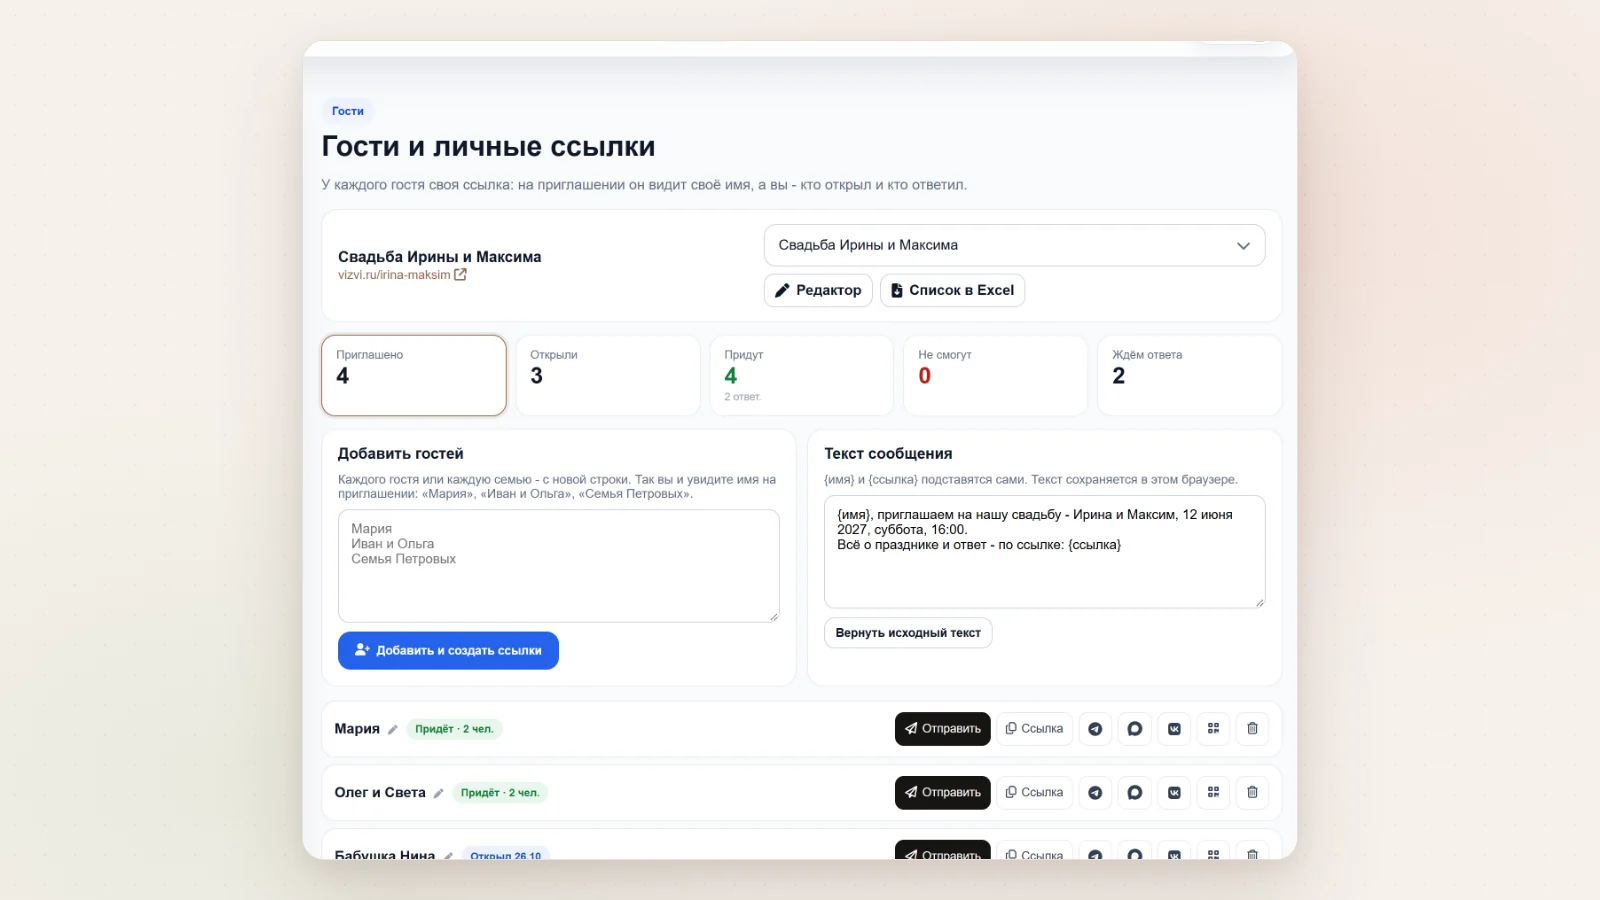Viewport: 1600px width, 900px height.
Task: Share Олег и Света link via Telegram
Action: [1095, 793]
